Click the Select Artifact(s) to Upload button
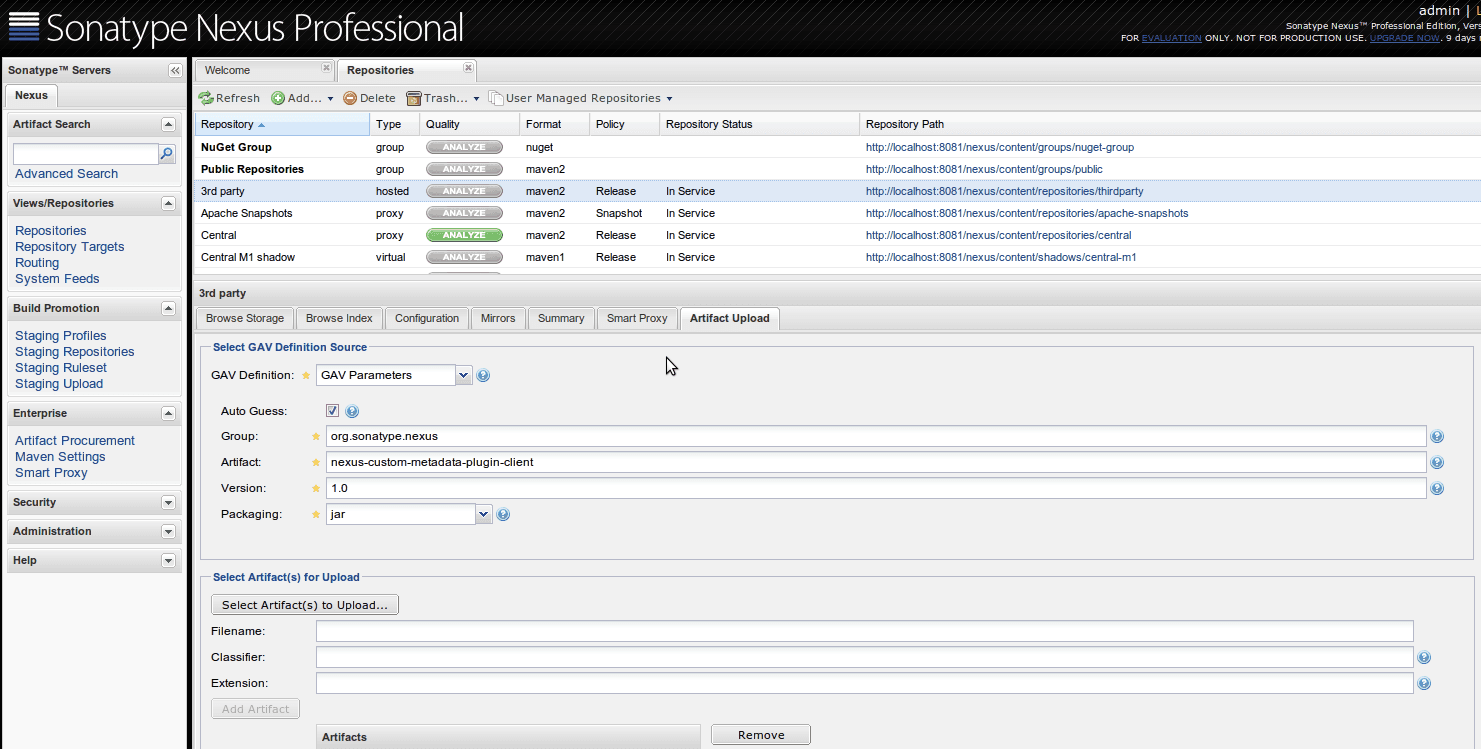The height and width of the screenshot is (749, 1481). (x=304, y=605)
